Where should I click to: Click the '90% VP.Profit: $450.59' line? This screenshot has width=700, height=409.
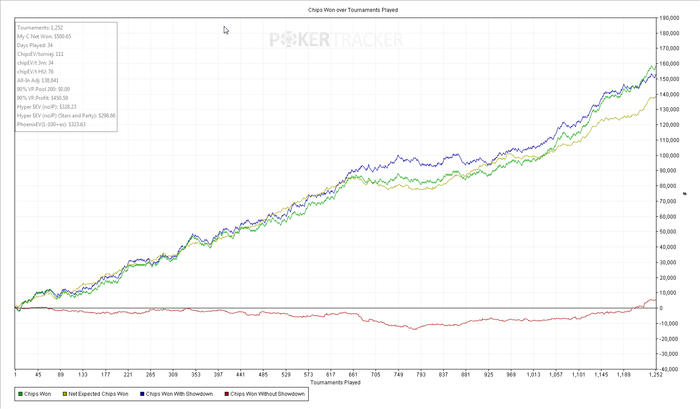(43, 98)
